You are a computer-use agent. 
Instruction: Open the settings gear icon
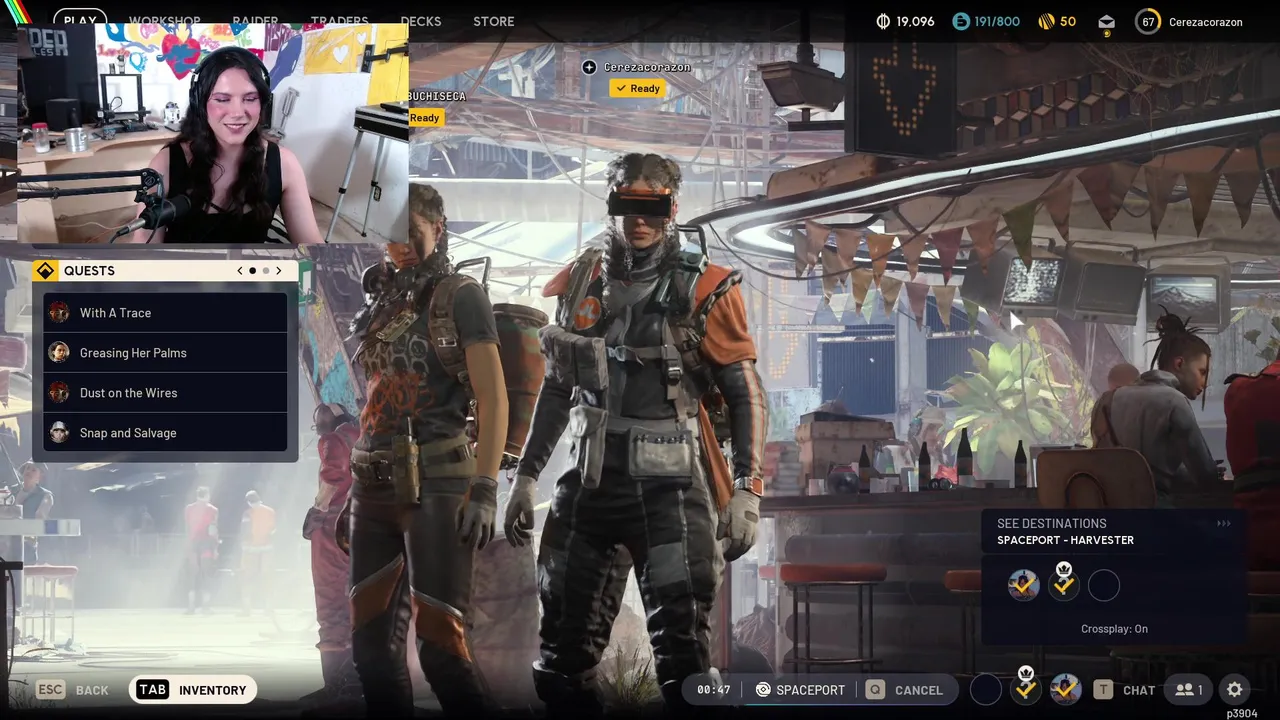(x=1234, y=690)
